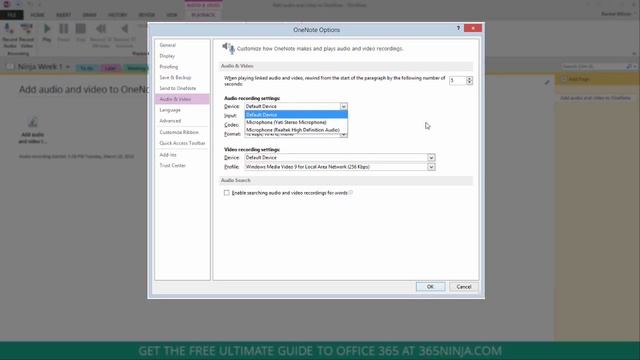Screen dimensions: 640x360
Task: Collapse the audio Device dropdown arrow
Action: (x=344, y=107)
